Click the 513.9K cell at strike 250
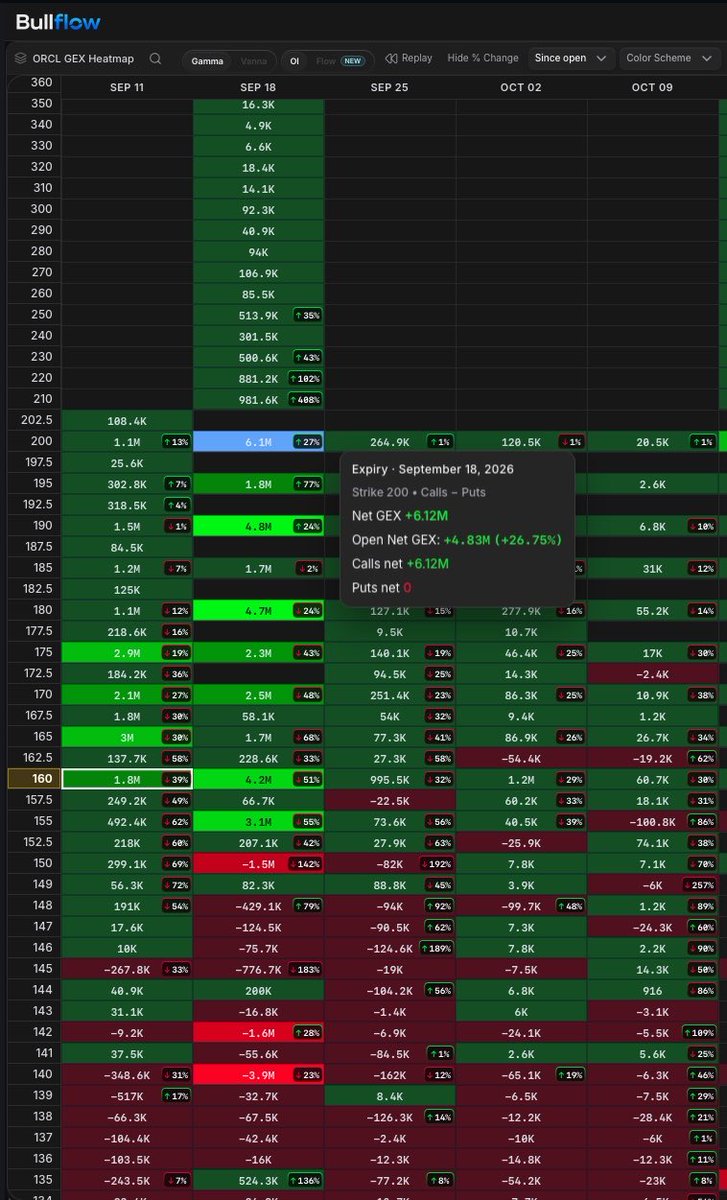The image size is (727, 1200). pyautogui.click(x=258, y=315)
